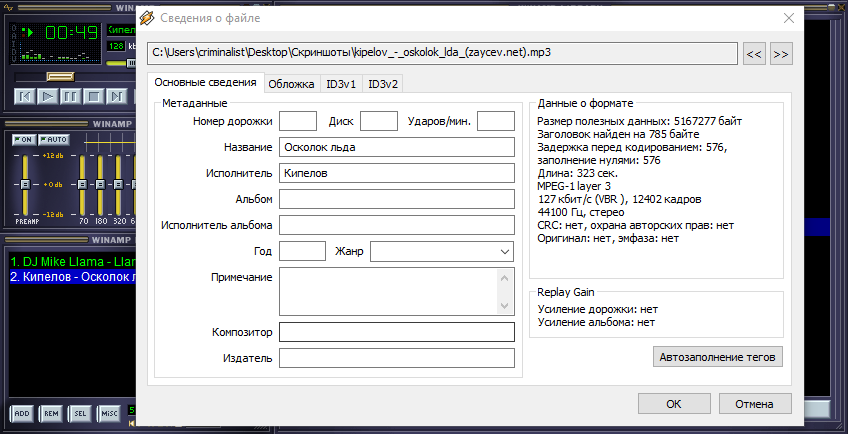Stop playback with the Stop button
This screenshot has width=848, height=434.
[x=94, y=96]
